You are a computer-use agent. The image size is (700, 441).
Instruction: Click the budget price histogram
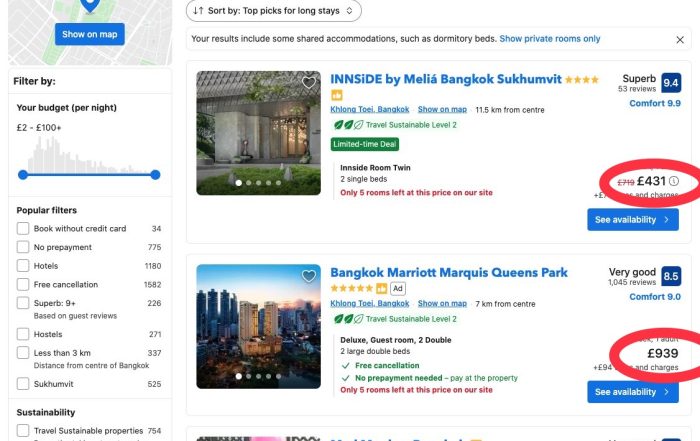click(89, 155)
